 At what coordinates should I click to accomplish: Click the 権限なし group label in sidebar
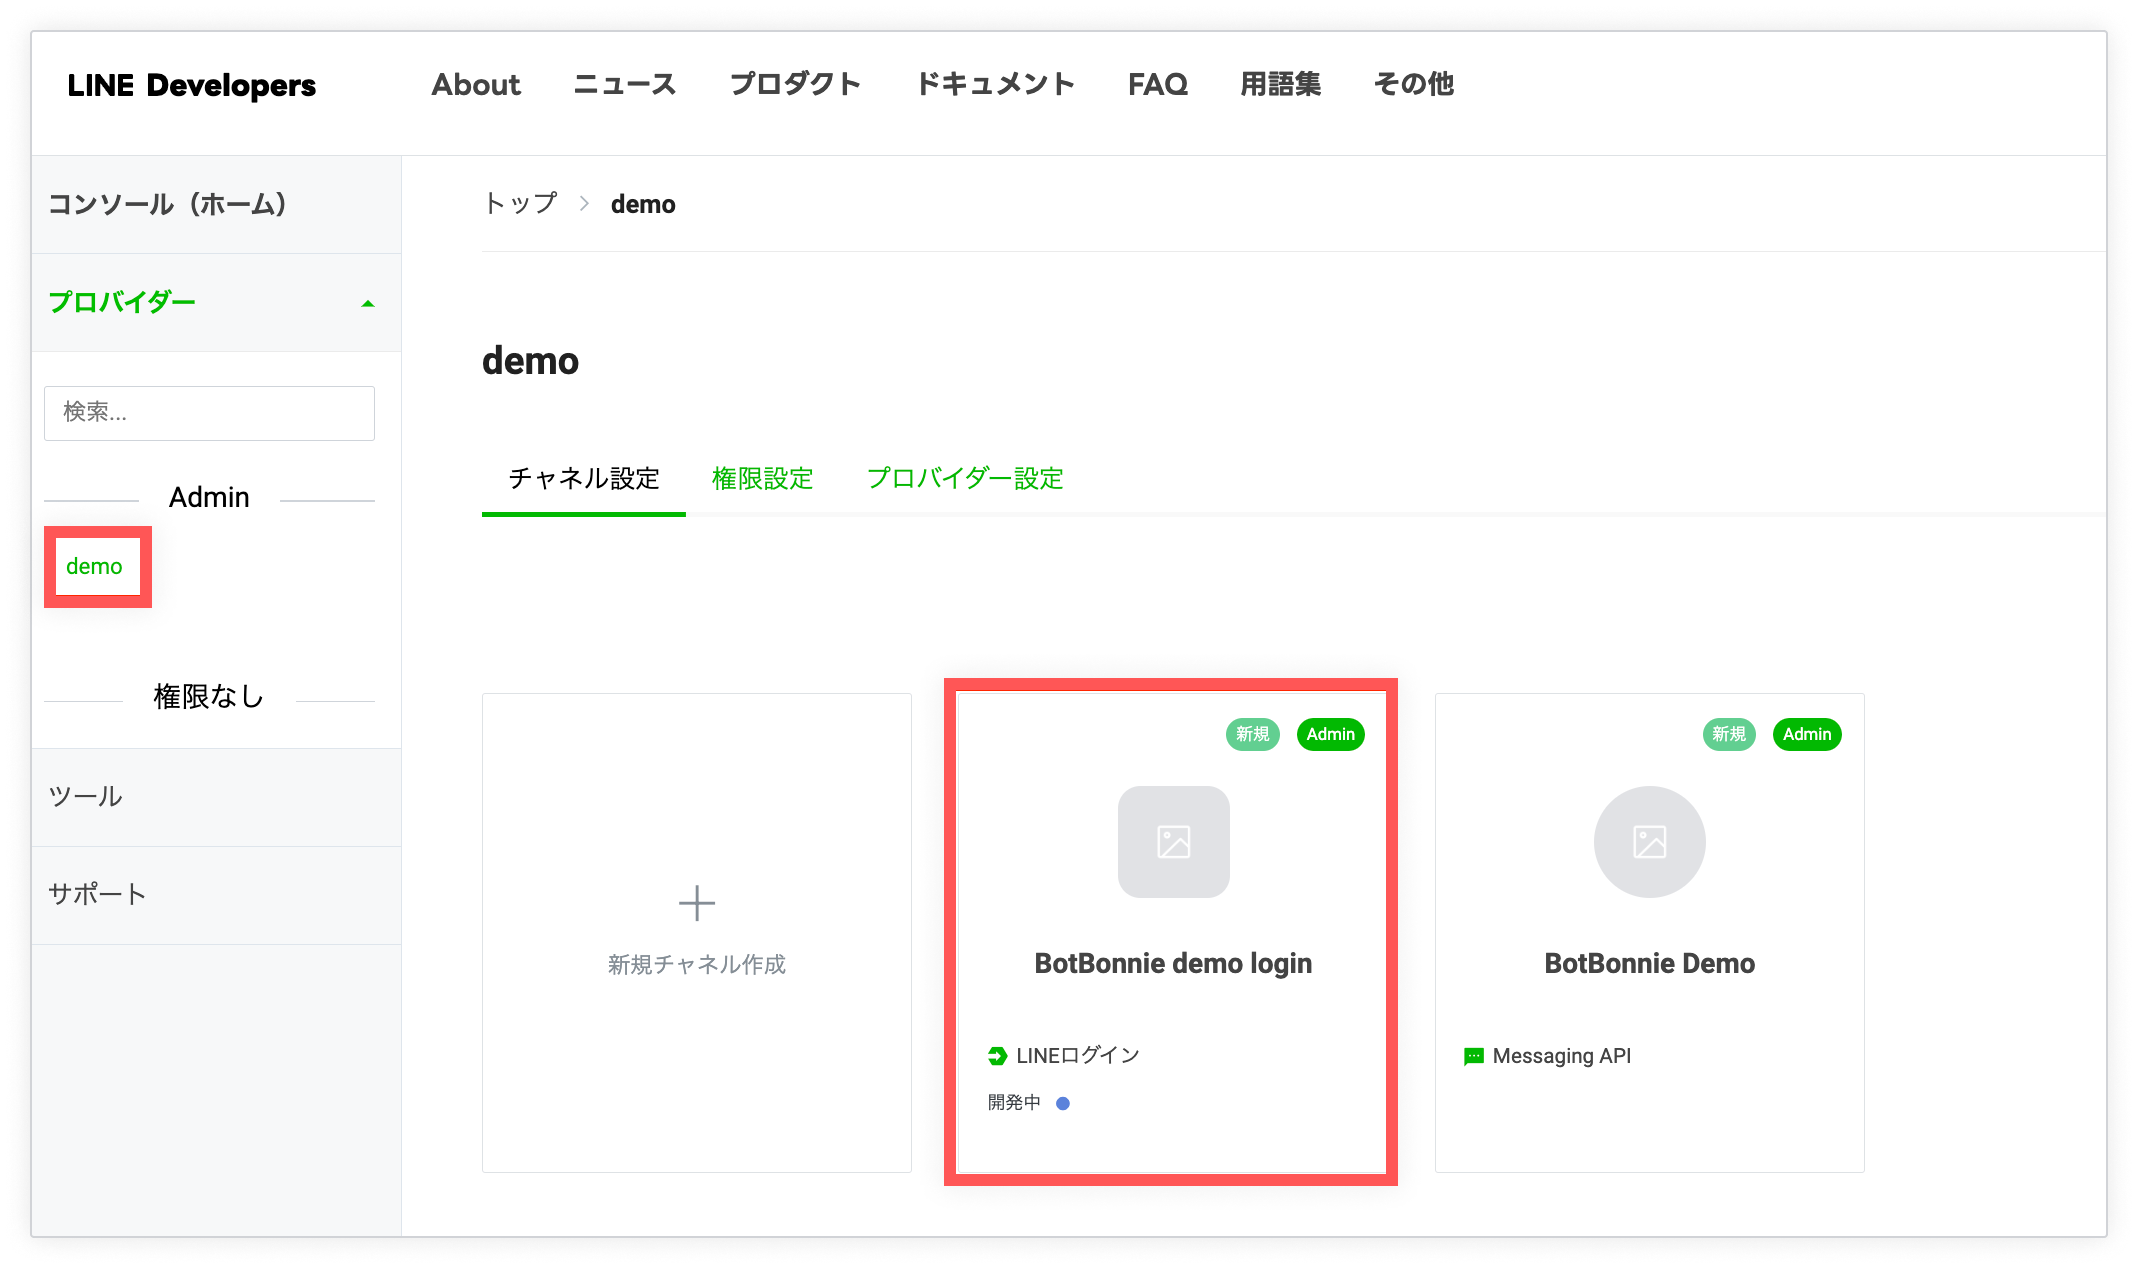(209, 696)
